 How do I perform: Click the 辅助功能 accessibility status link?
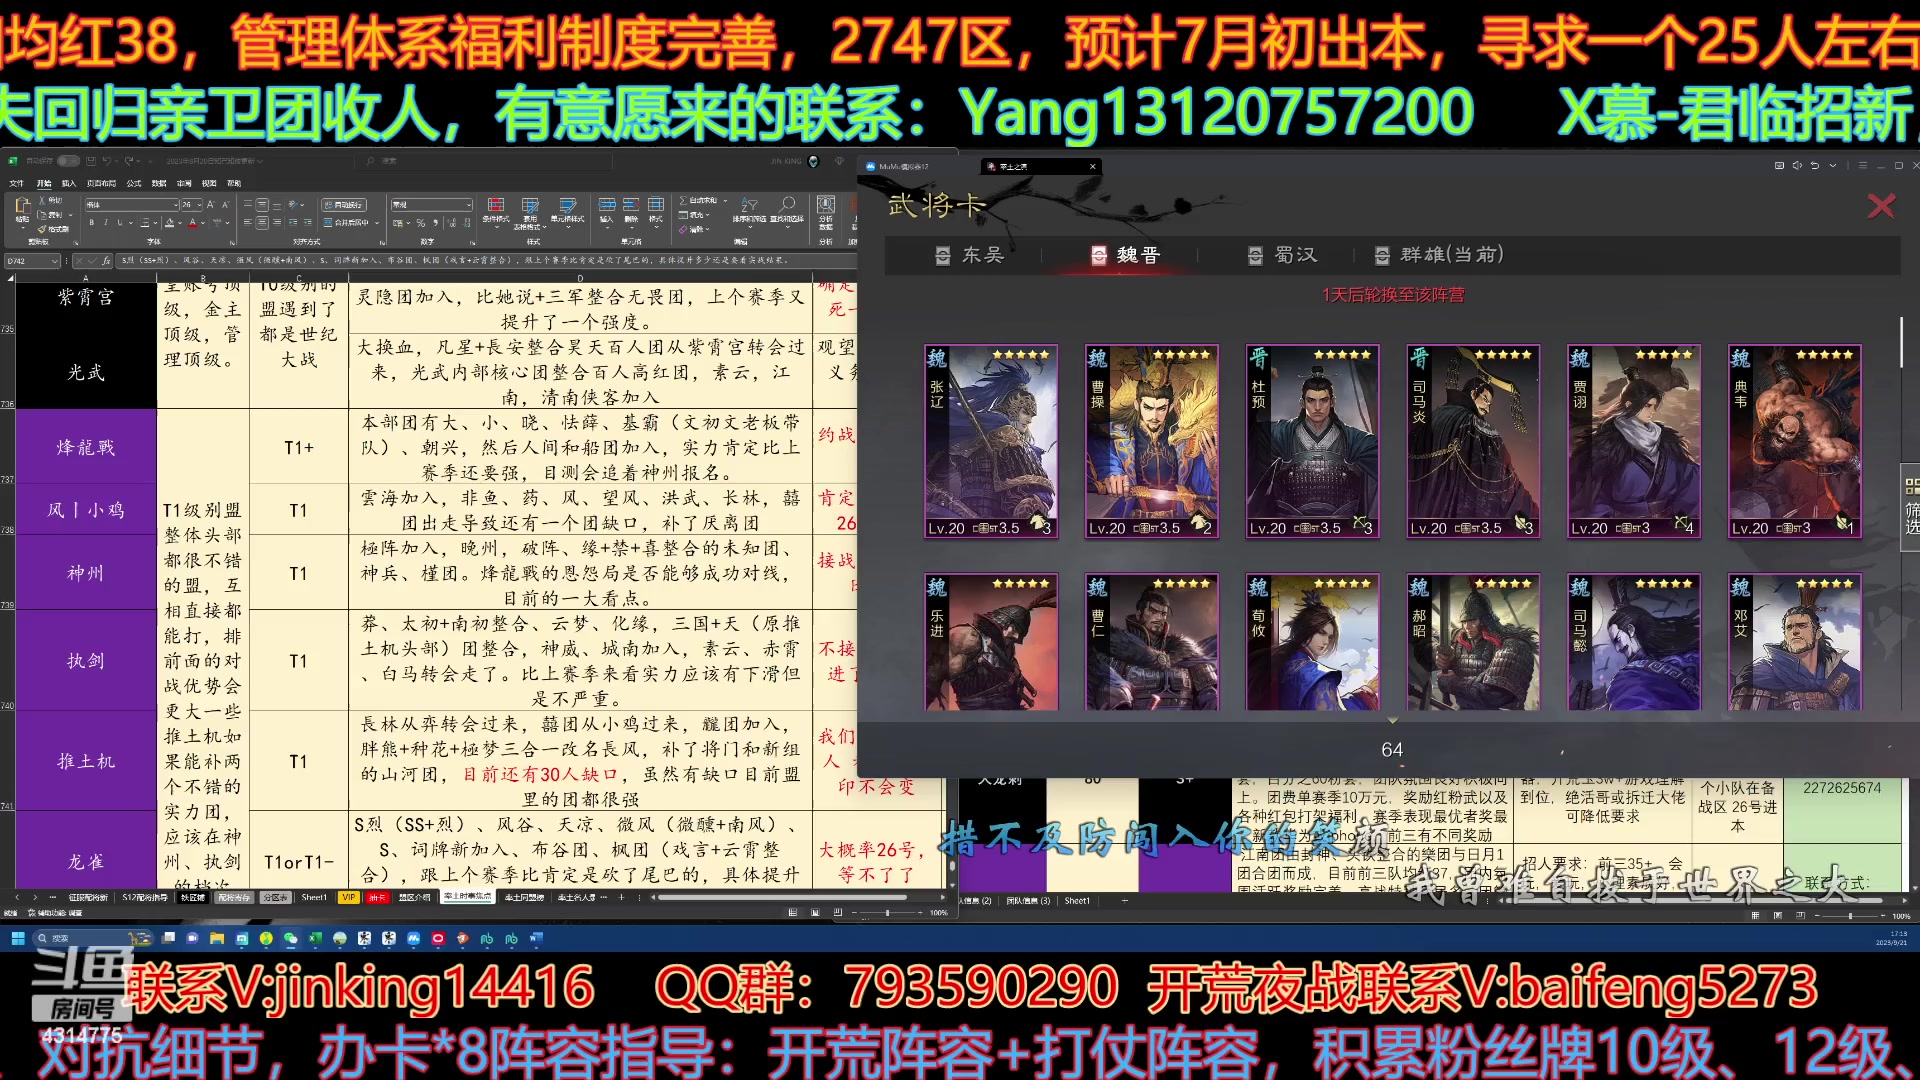click(x=54, y=913)
